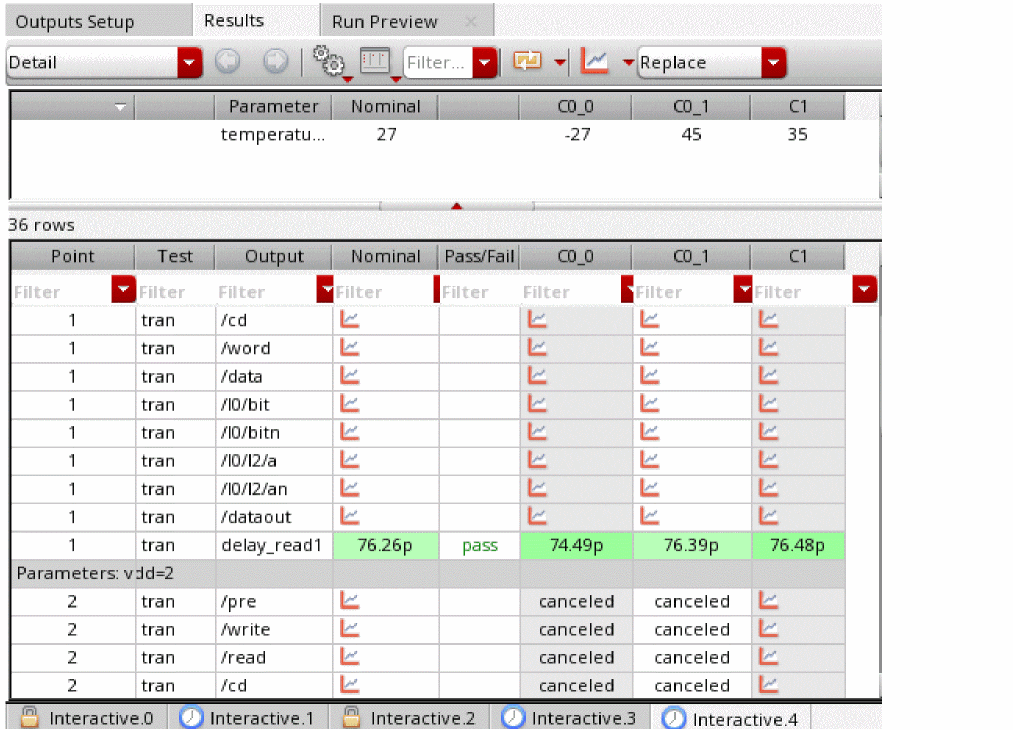Click the column configuration icon

click(x=373, y=61)
